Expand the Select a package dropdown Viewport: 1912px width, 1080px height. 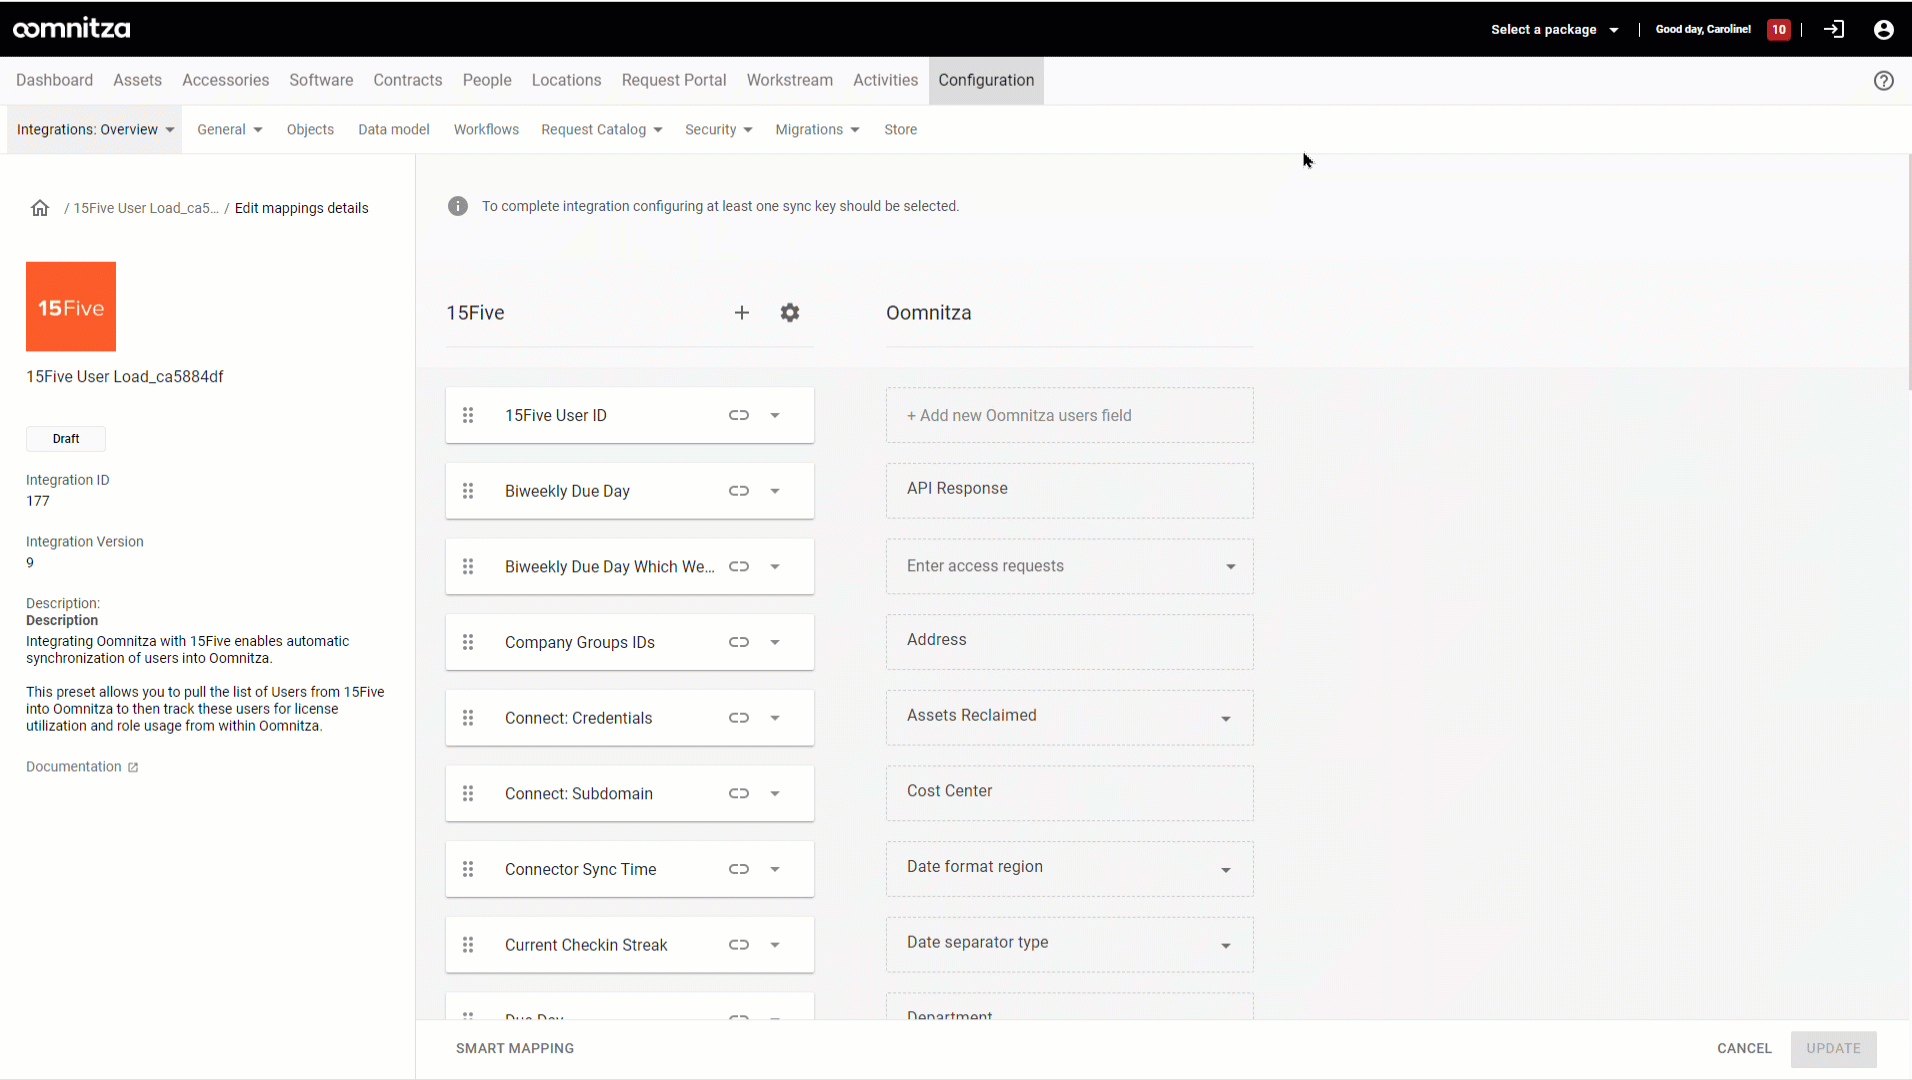(x=1554, y=30)
